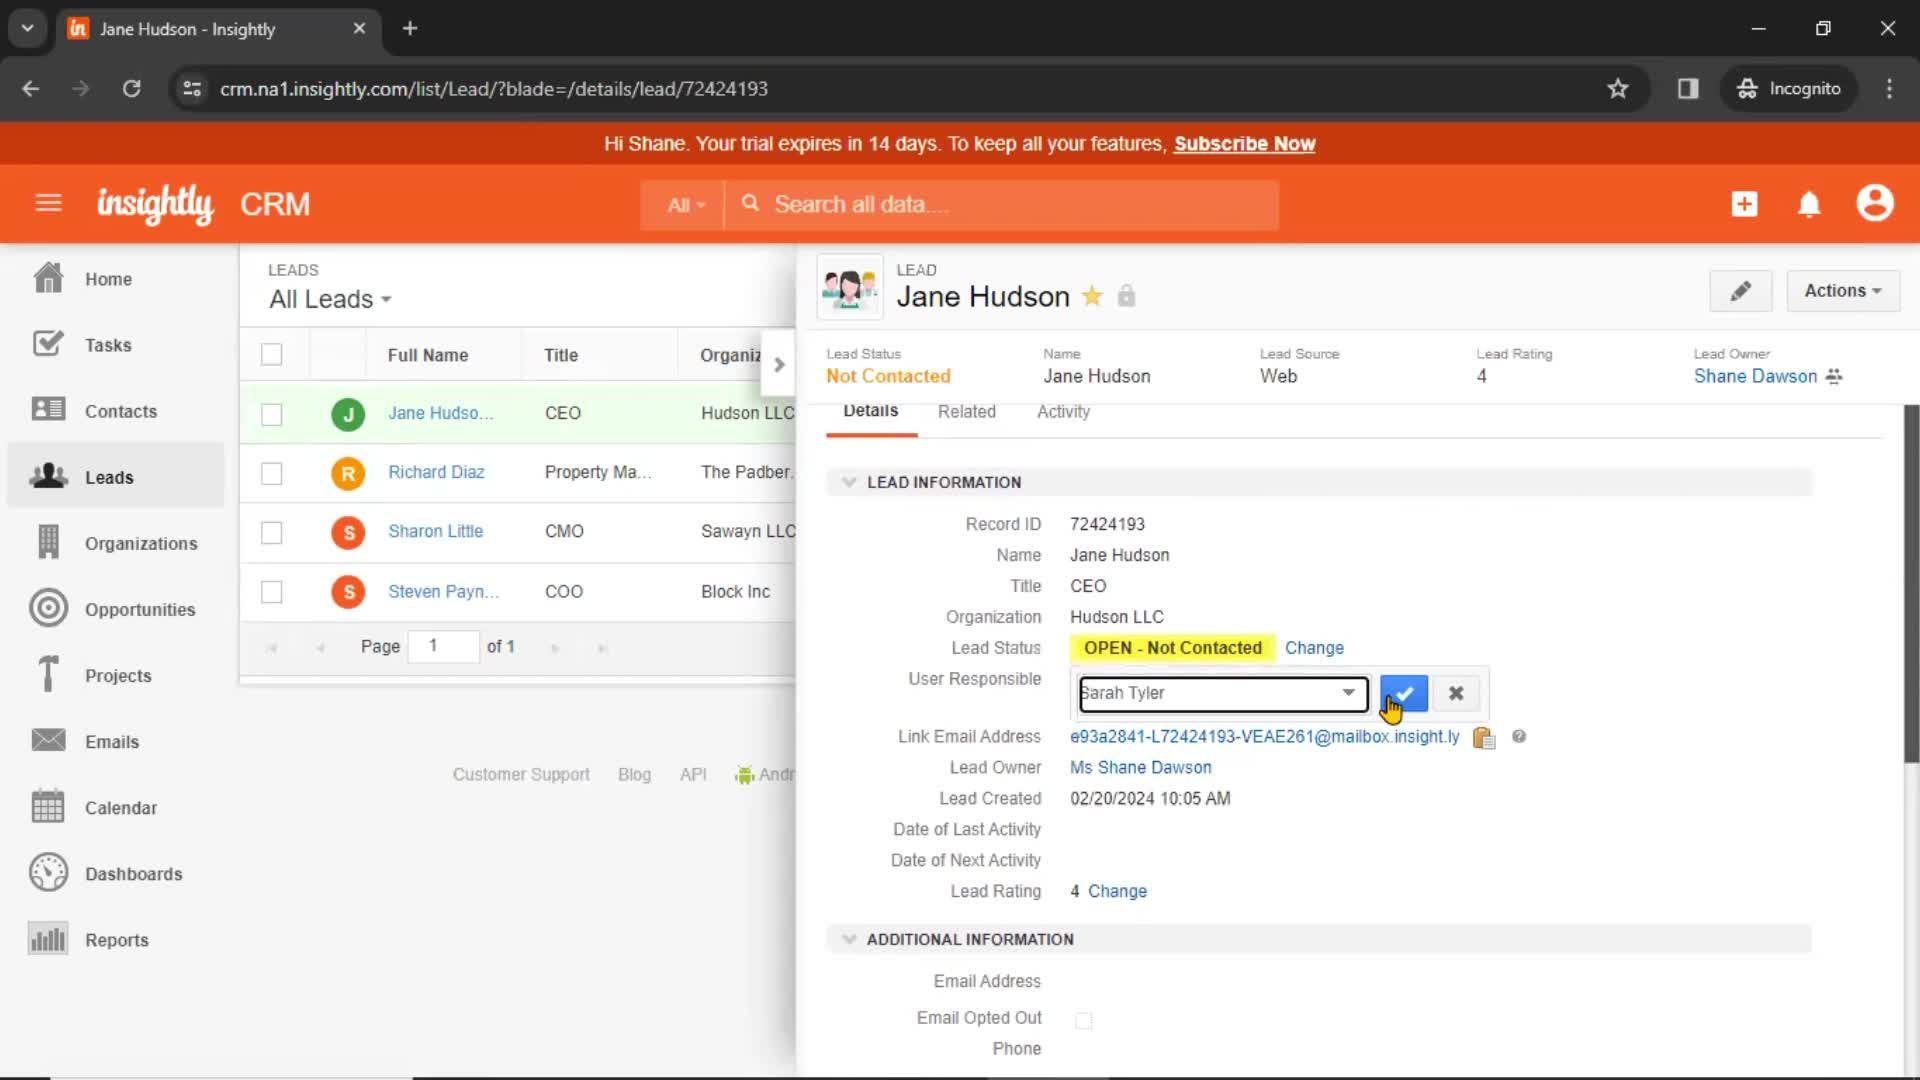Open a new browser tab
Viewport: 1920px width, 1080px height.
(410, 28)
